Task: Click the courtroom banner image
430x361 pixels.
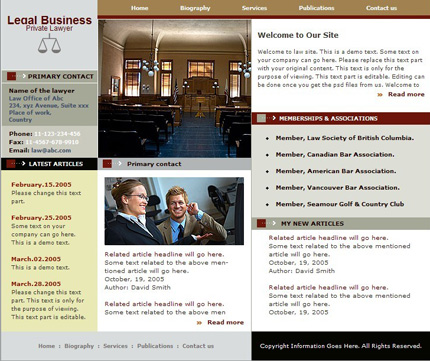Action: coord(175,89)
